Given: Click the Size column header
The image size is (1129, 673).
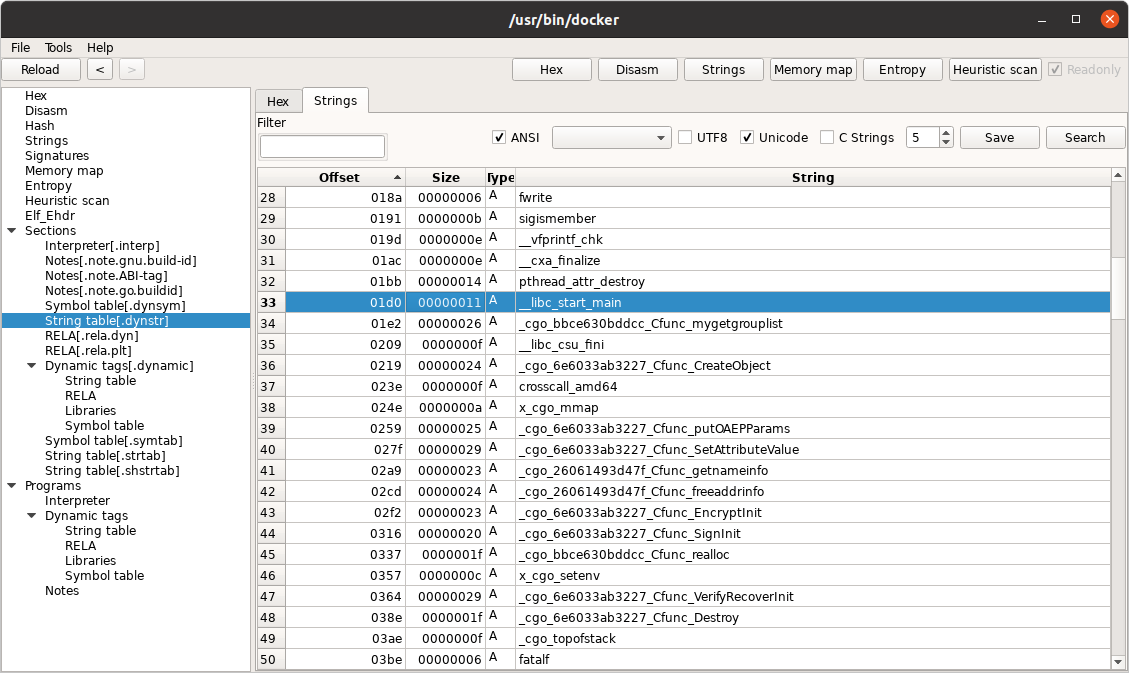Looking at the screenshot, I should pyautogui.click(x=446, y=178).
